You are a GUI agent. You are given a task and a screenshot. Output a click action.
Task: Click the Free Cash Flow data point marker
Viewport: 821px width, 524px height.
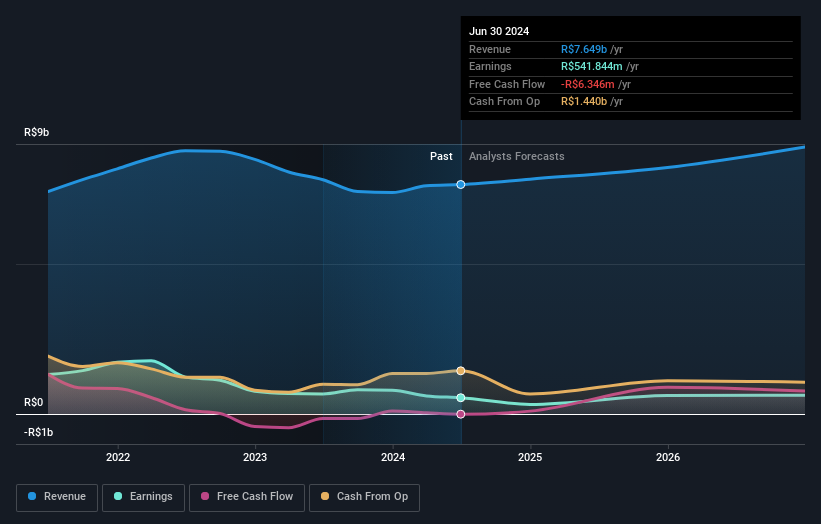coord(461,414)
